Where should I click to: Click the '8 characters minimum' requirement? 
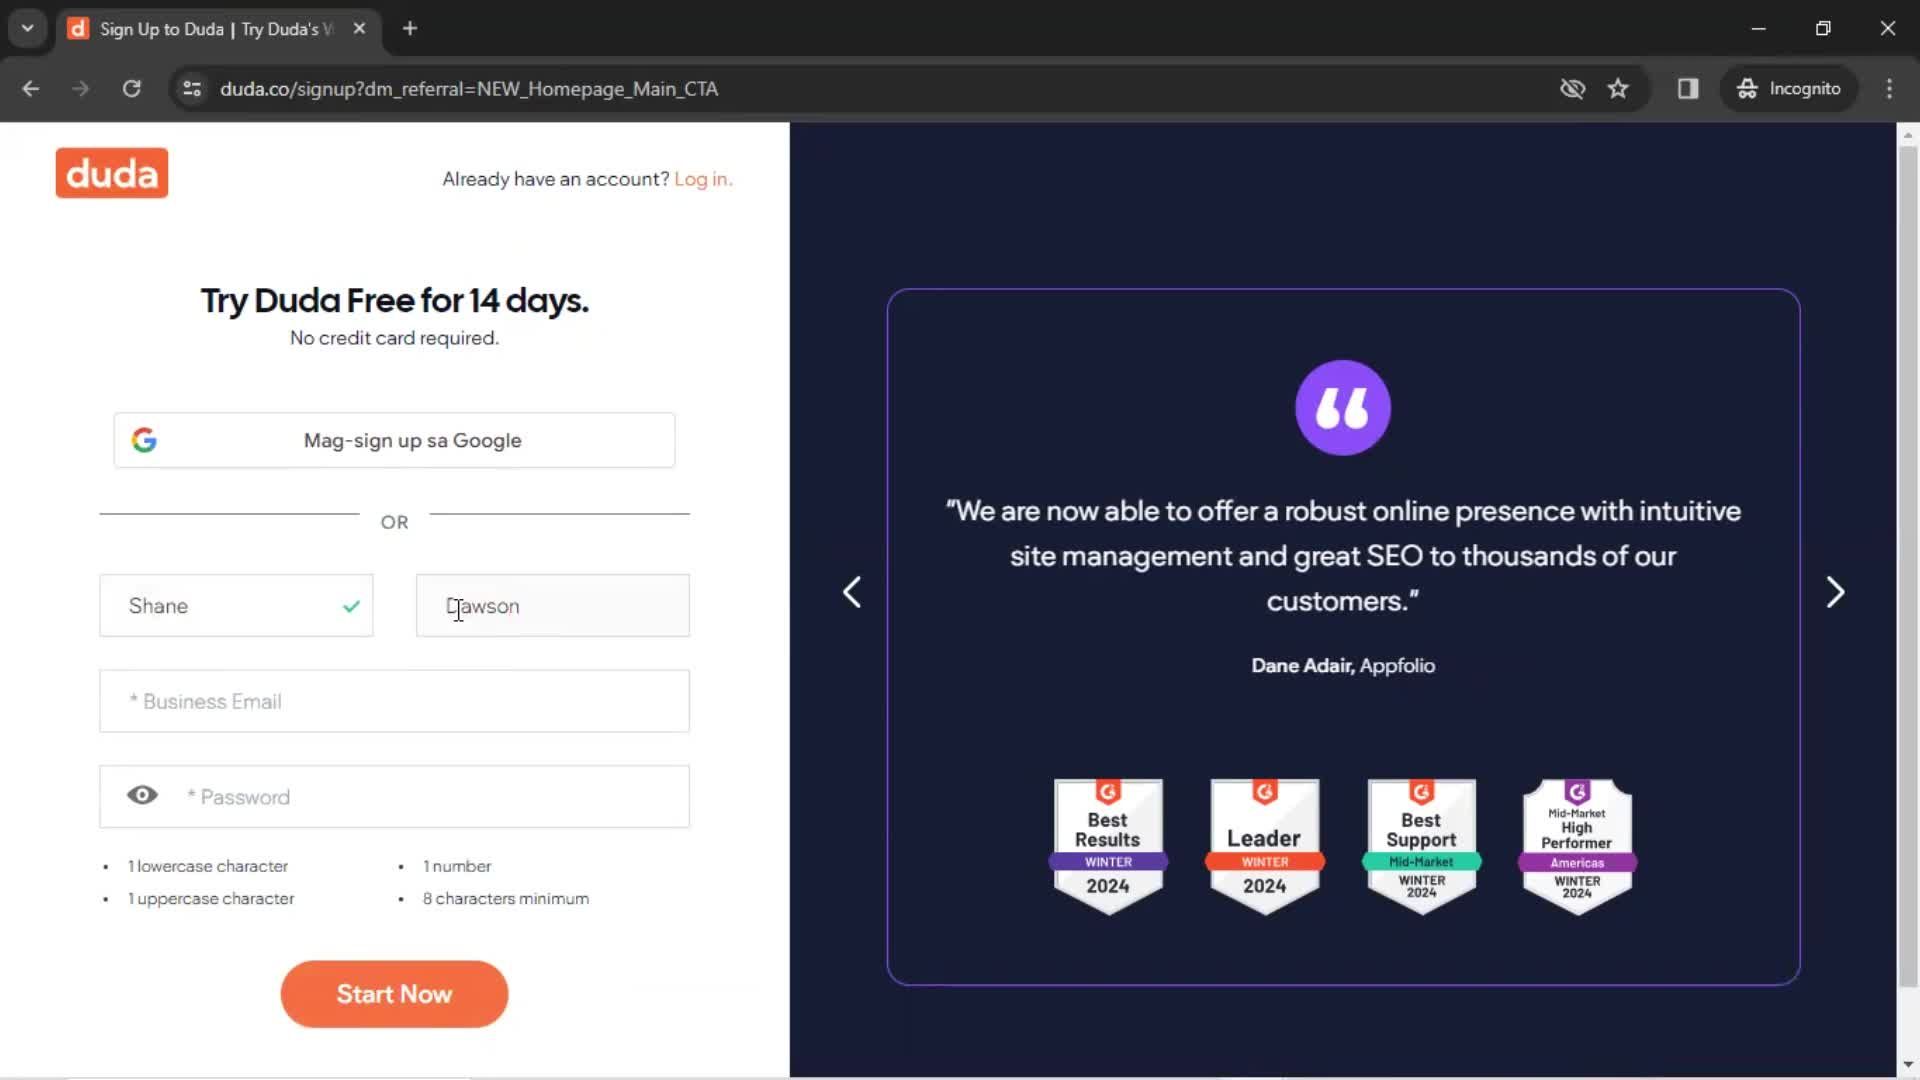click(506, 899)
